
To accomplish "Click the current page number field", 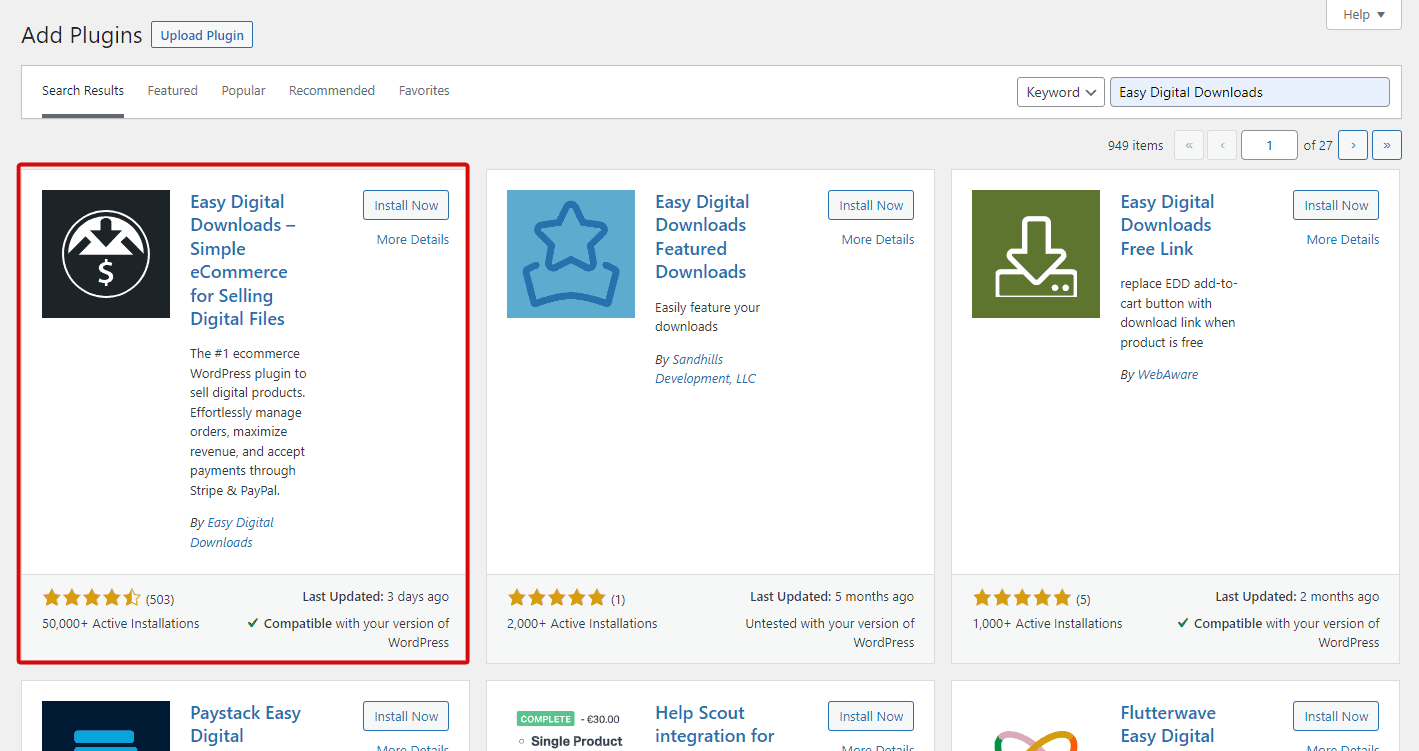I will pos(1269,145).
